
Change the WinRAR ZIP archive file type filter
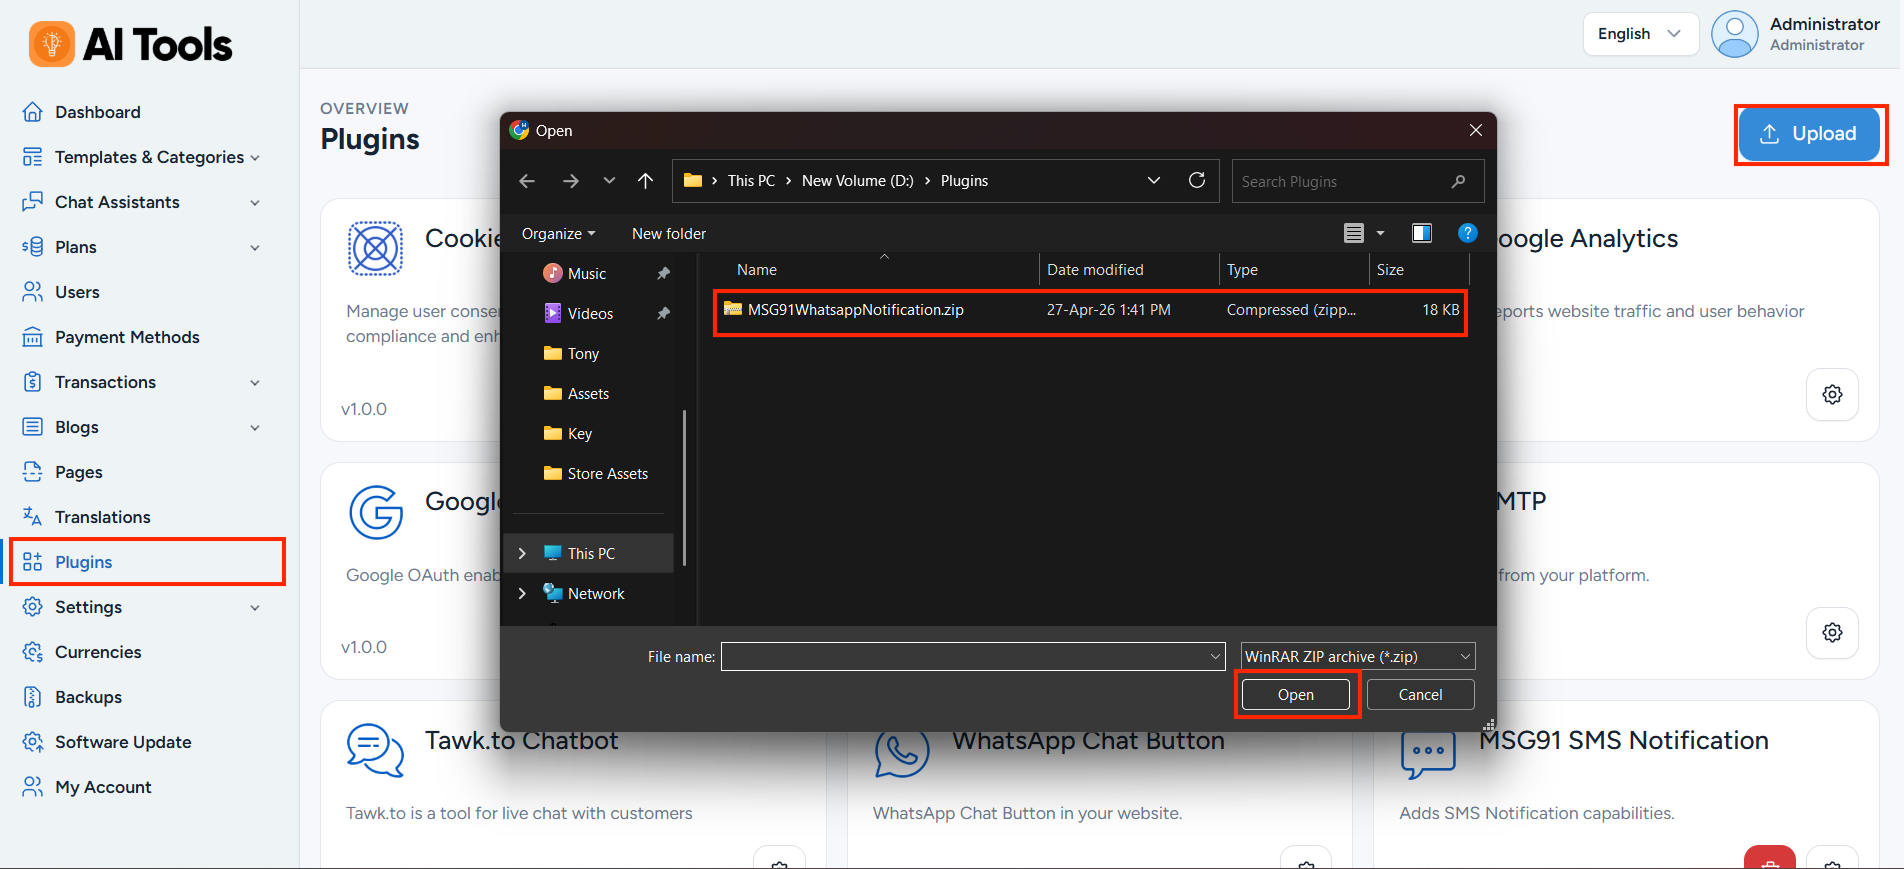click(1358, 656)
